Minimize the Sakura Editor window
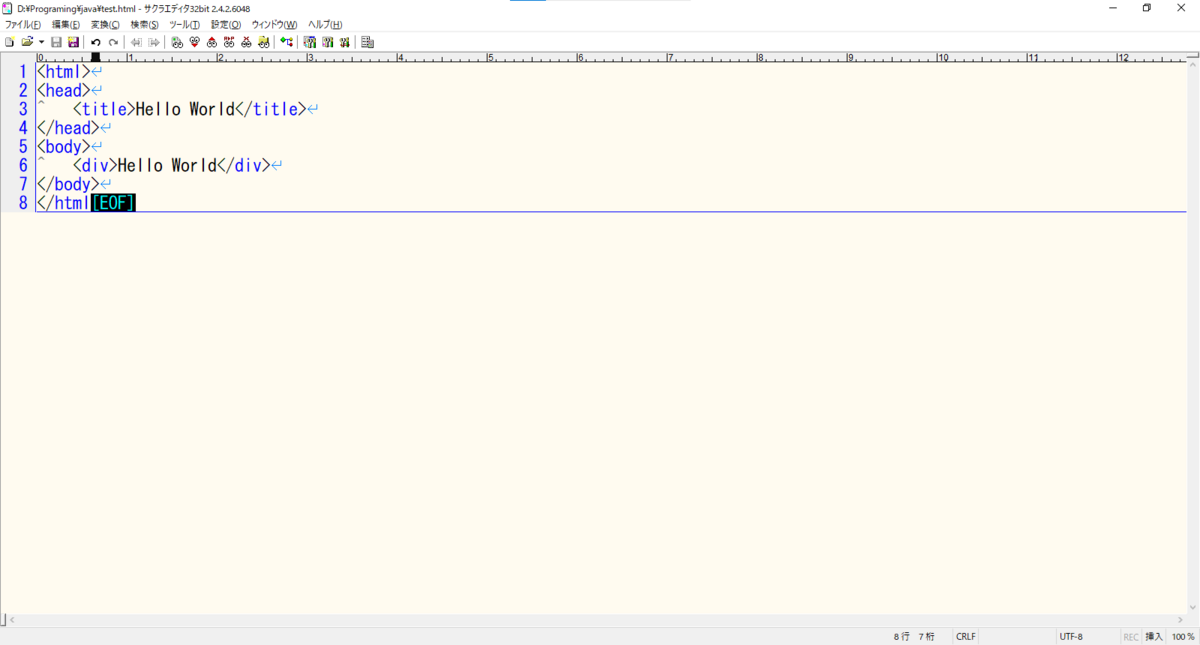 click(x=1113, y=8)
